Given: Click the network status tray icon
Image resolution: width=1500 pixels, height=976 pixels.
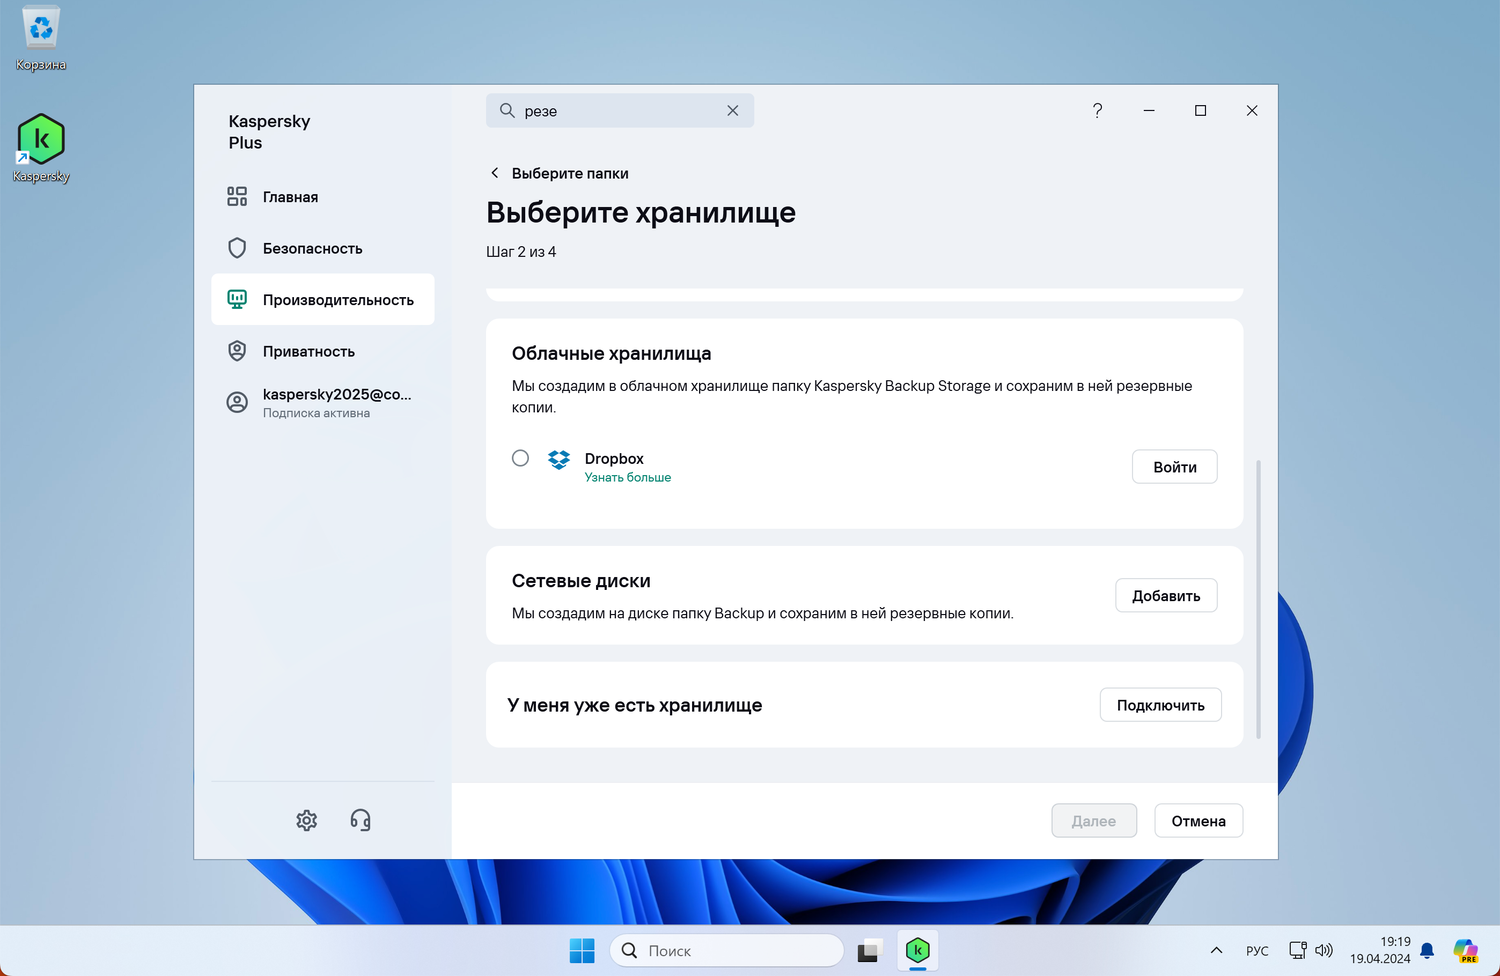Looking at the screenshot, I should [x=1298, y=950].
